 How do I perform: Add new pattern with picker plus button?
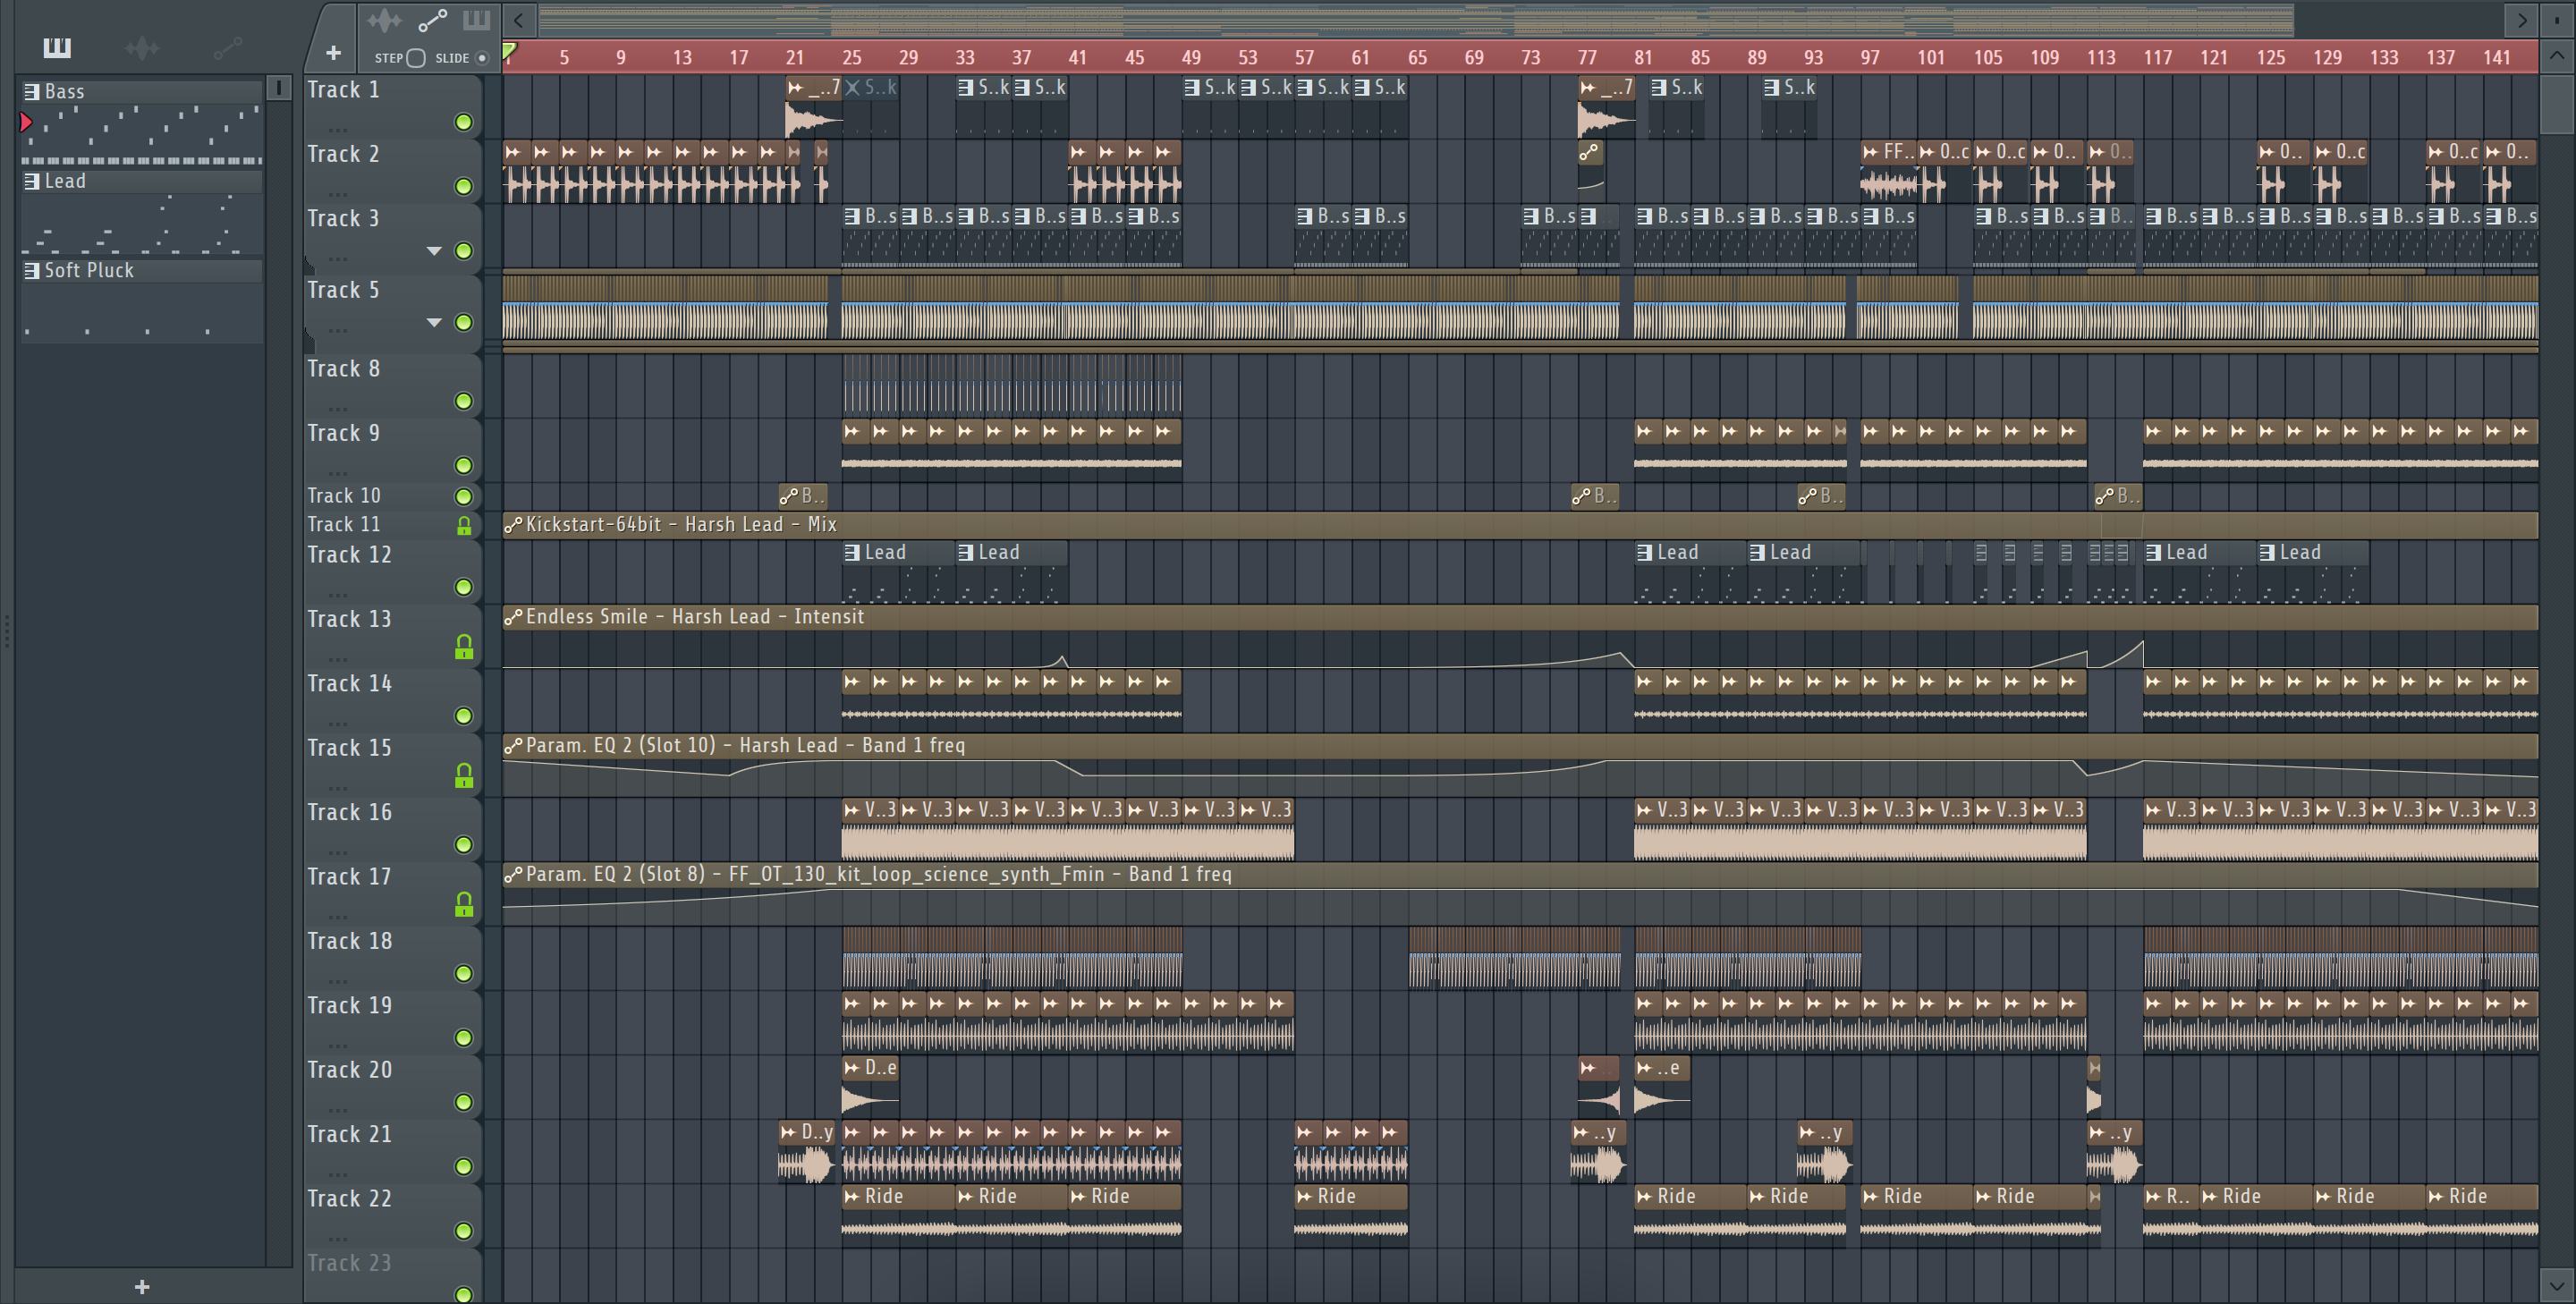[142, 1286]
